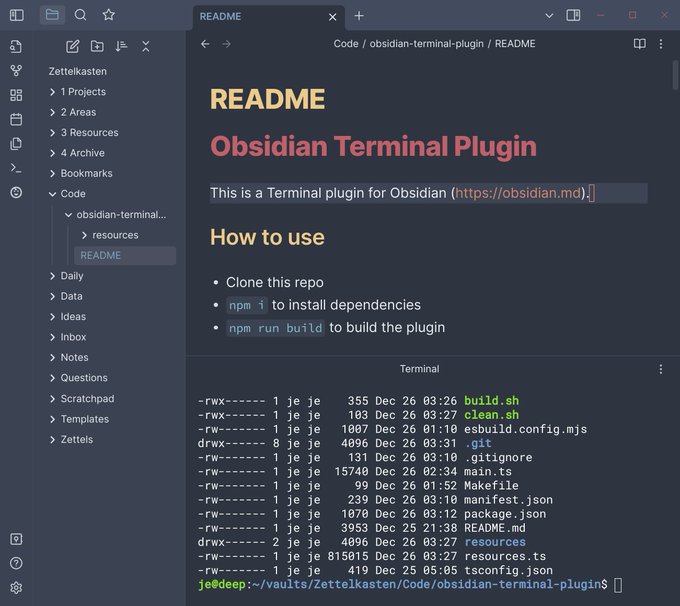Image resolution: width=680 pixels, height=606 pixels.
Task: Open daily note calendar icon
Action: pos(16,119)
